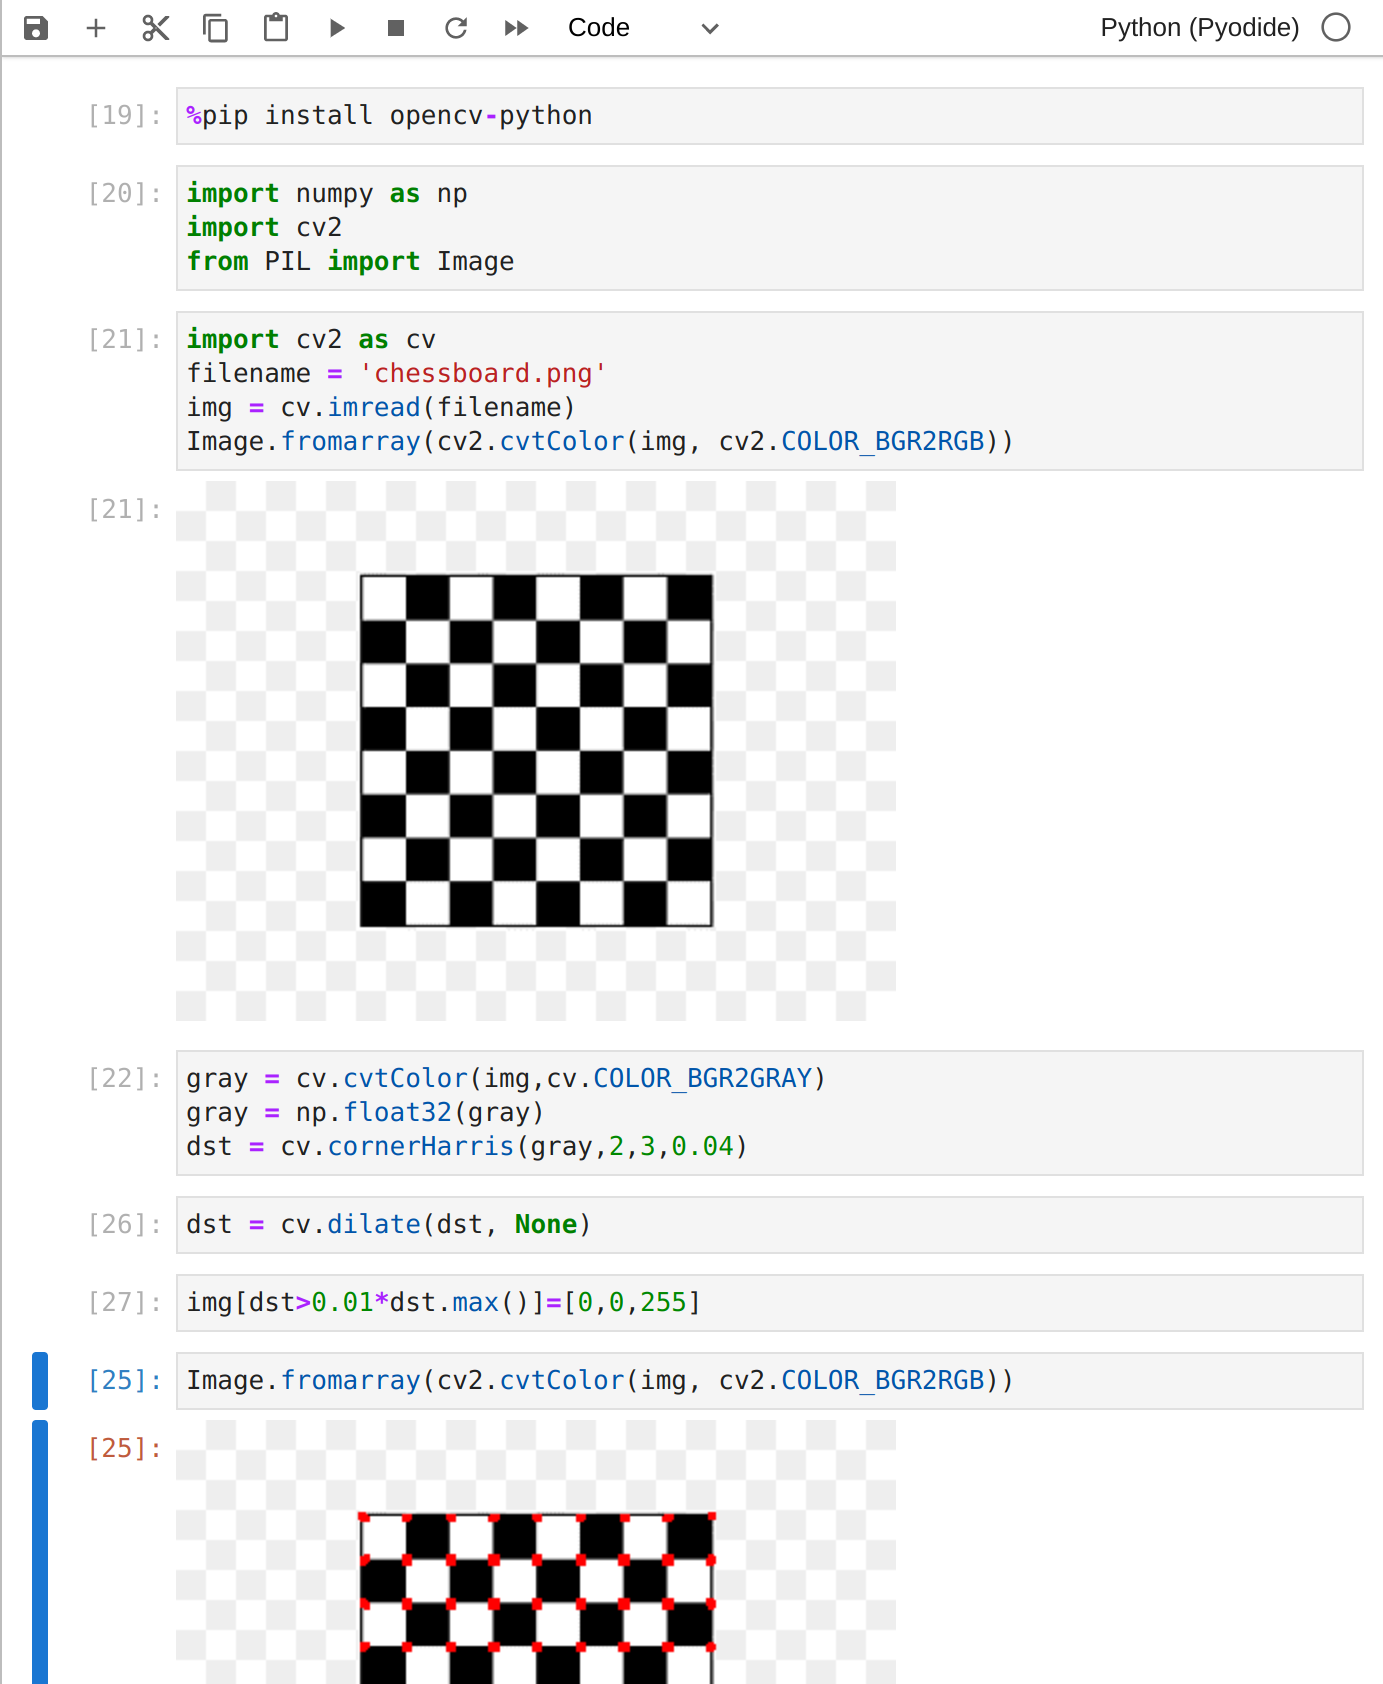Click the kernel status circle indicator
The height and width of the screenshot is (1684, 1383).
tap(1336, 28)
